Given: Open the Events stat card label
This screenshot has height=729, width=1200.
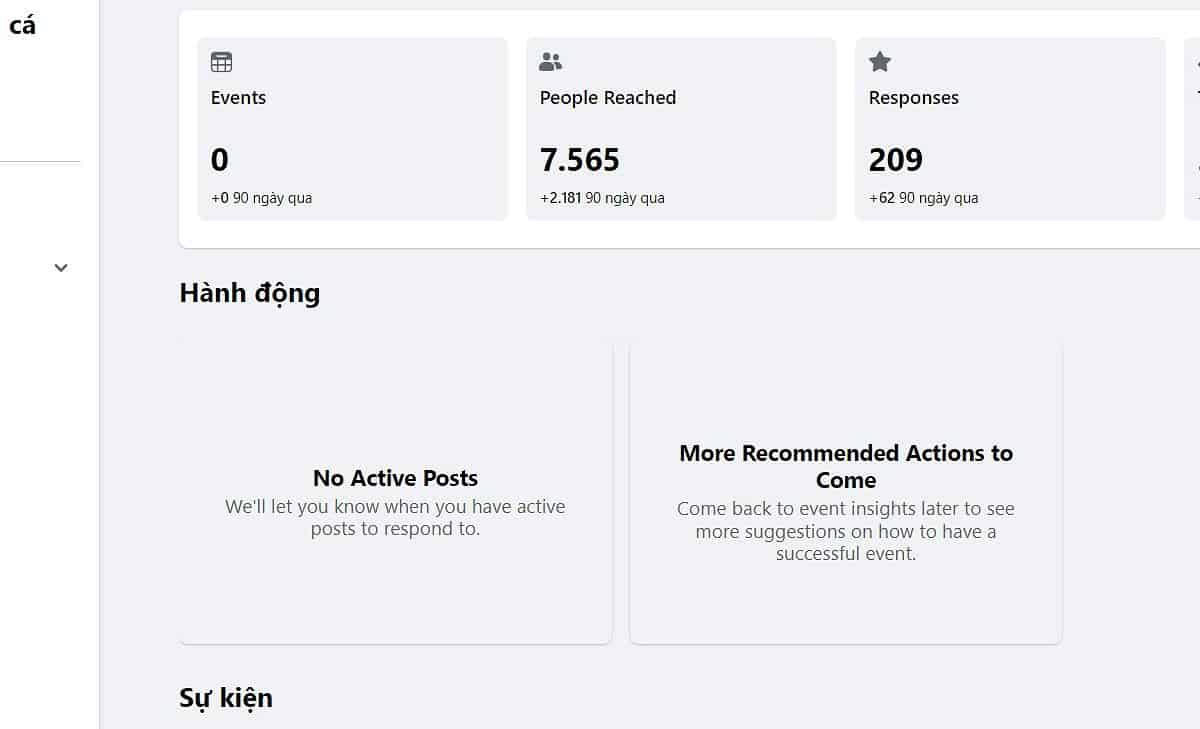Looking at the screenshot, I should coord(238,98).
